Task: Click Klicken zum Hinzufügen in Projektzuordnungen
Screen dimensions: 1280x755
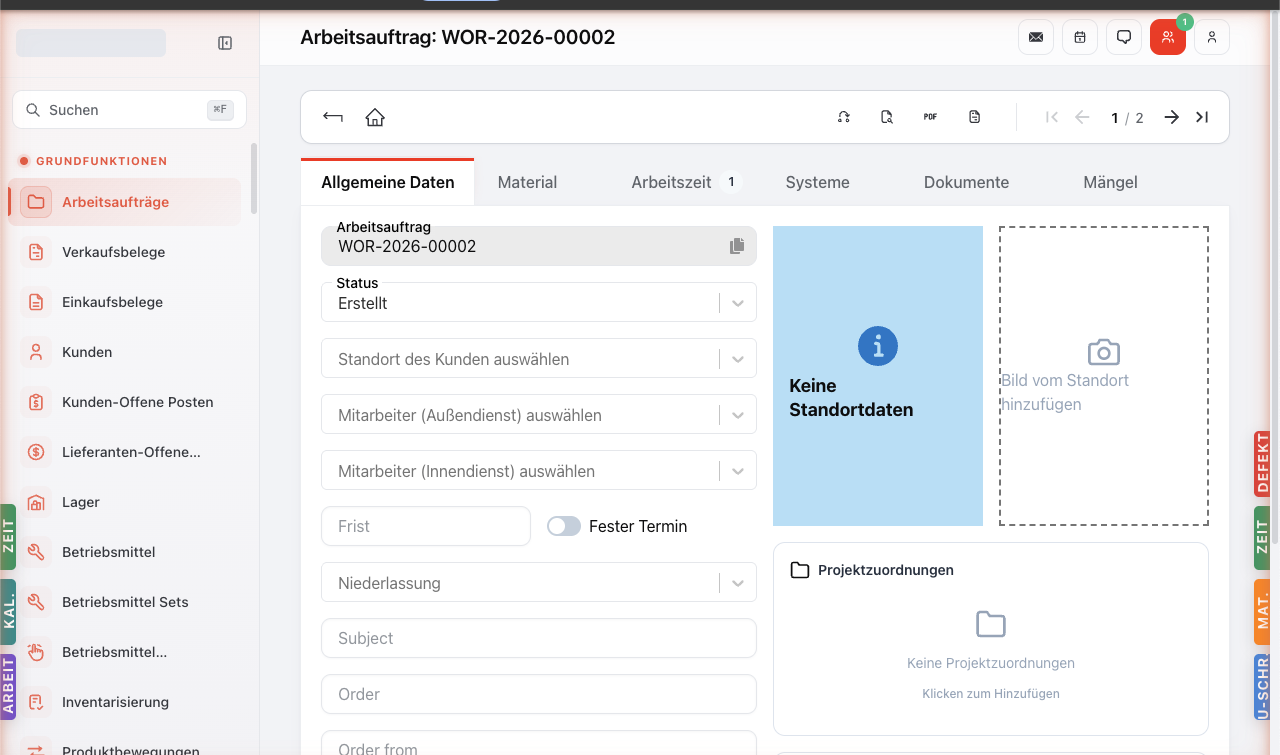Action: pyautogui.click(x=990, y=693)
